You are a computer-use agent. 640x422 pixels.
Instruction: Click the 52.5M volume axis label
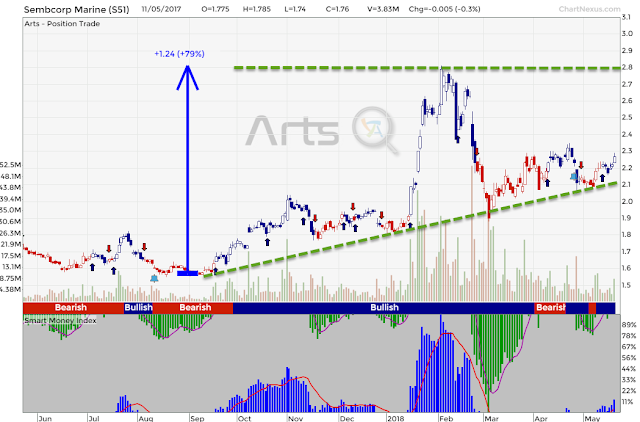[11, 164]
